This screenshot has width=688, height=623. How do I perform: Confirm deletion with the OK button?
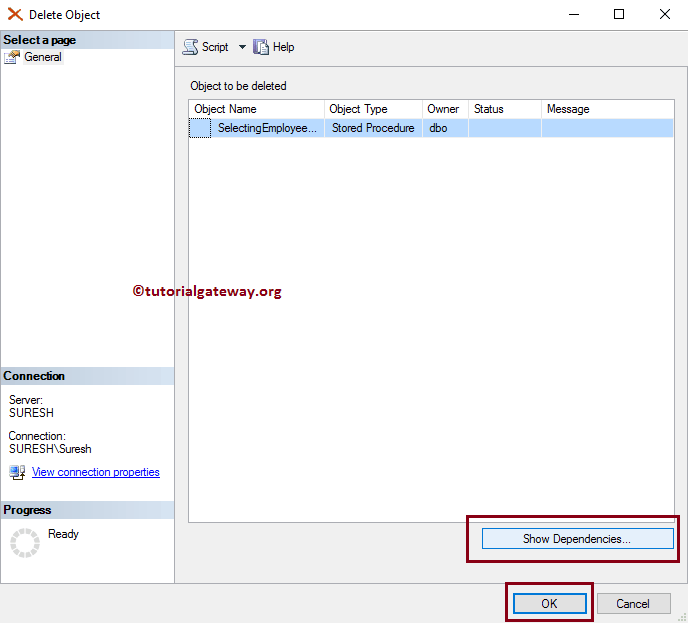[x=549, y=604]
